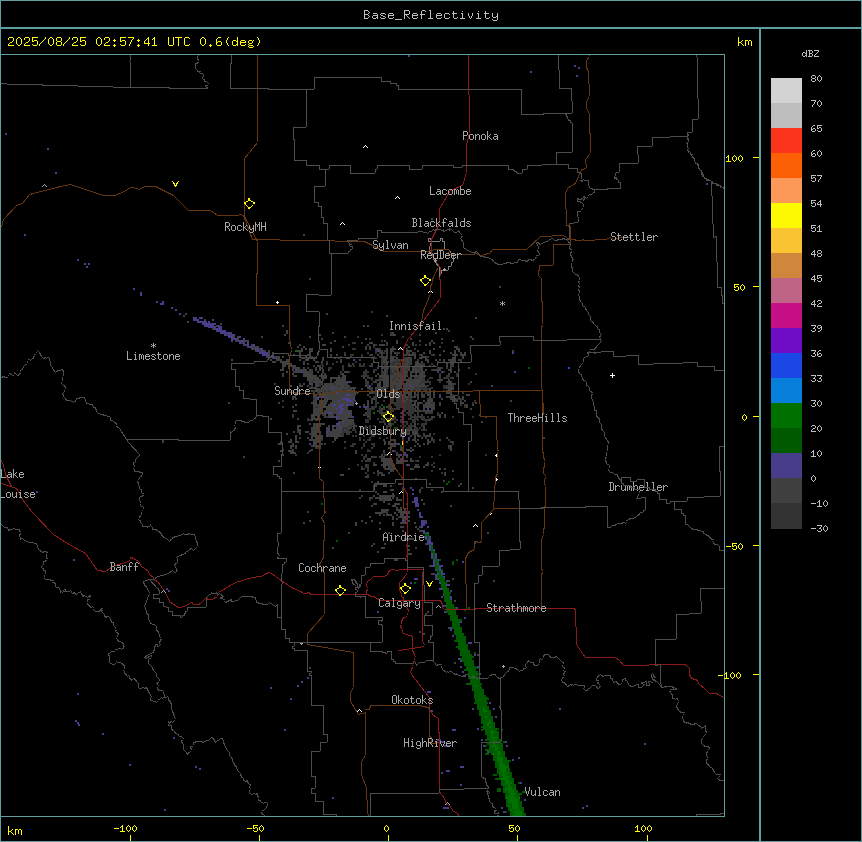
Task: Click the Blackfalds town label
Action: pos(441,223)
